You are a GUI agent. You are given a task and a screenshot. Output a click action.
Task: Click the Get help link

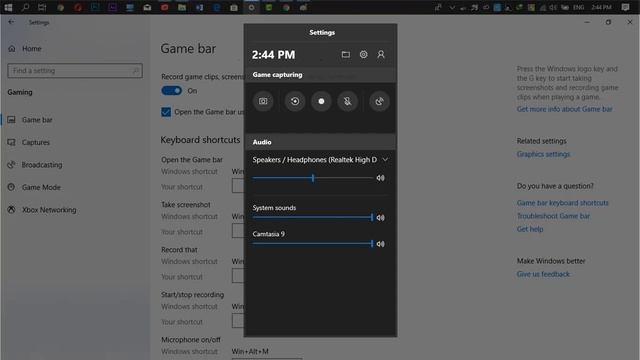[530, 229]
